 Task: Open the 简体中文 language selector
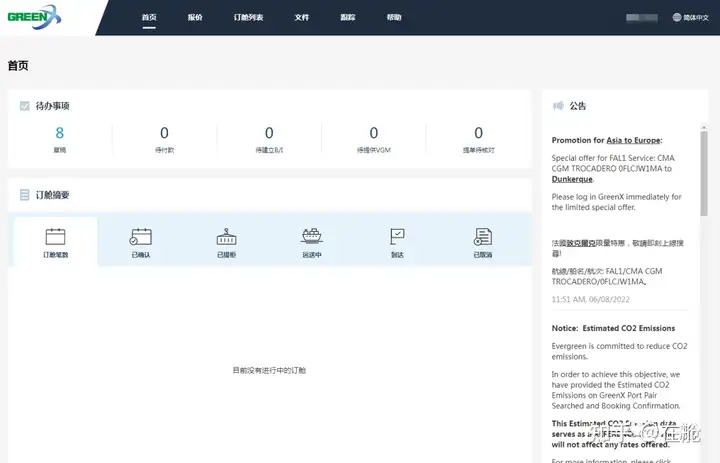click(691, 17)
